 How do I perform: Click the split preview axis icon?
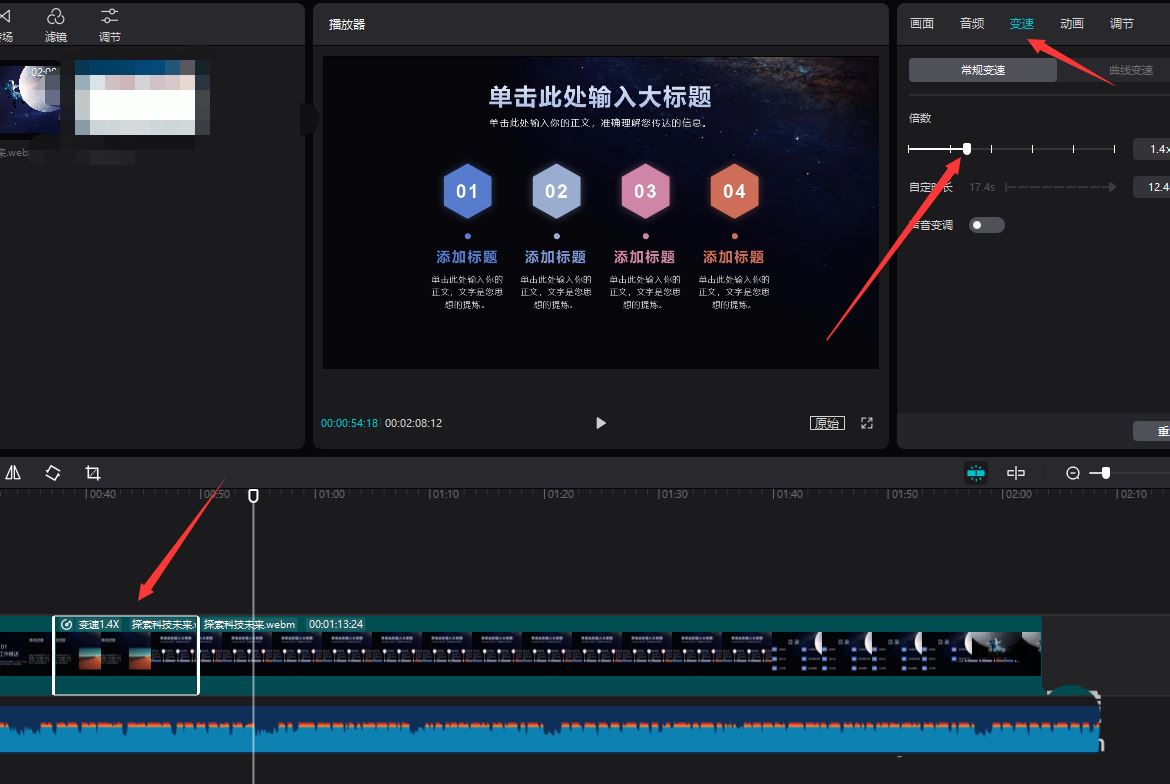pos(1016,472)
